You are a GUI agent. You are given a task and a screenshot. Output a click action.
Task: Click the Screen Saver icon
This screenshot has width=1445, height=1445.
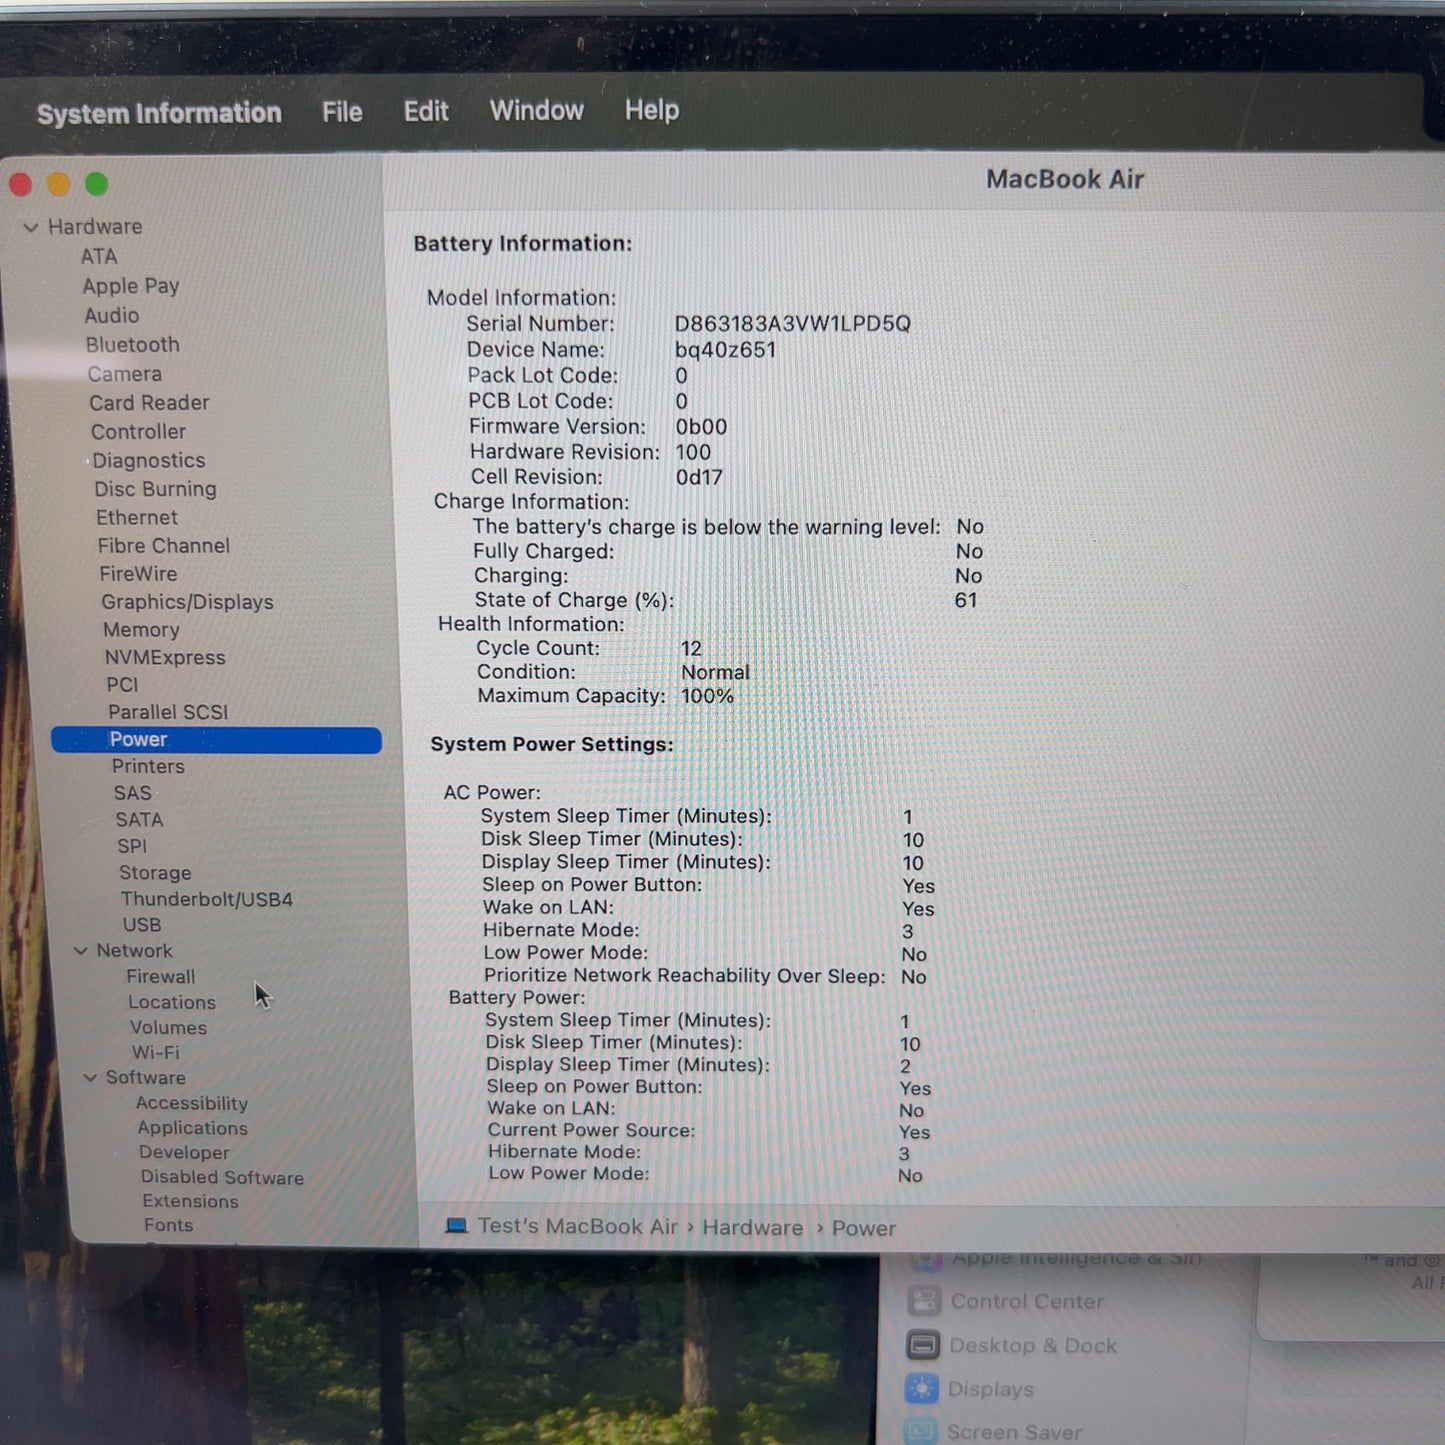point(921,1431)
